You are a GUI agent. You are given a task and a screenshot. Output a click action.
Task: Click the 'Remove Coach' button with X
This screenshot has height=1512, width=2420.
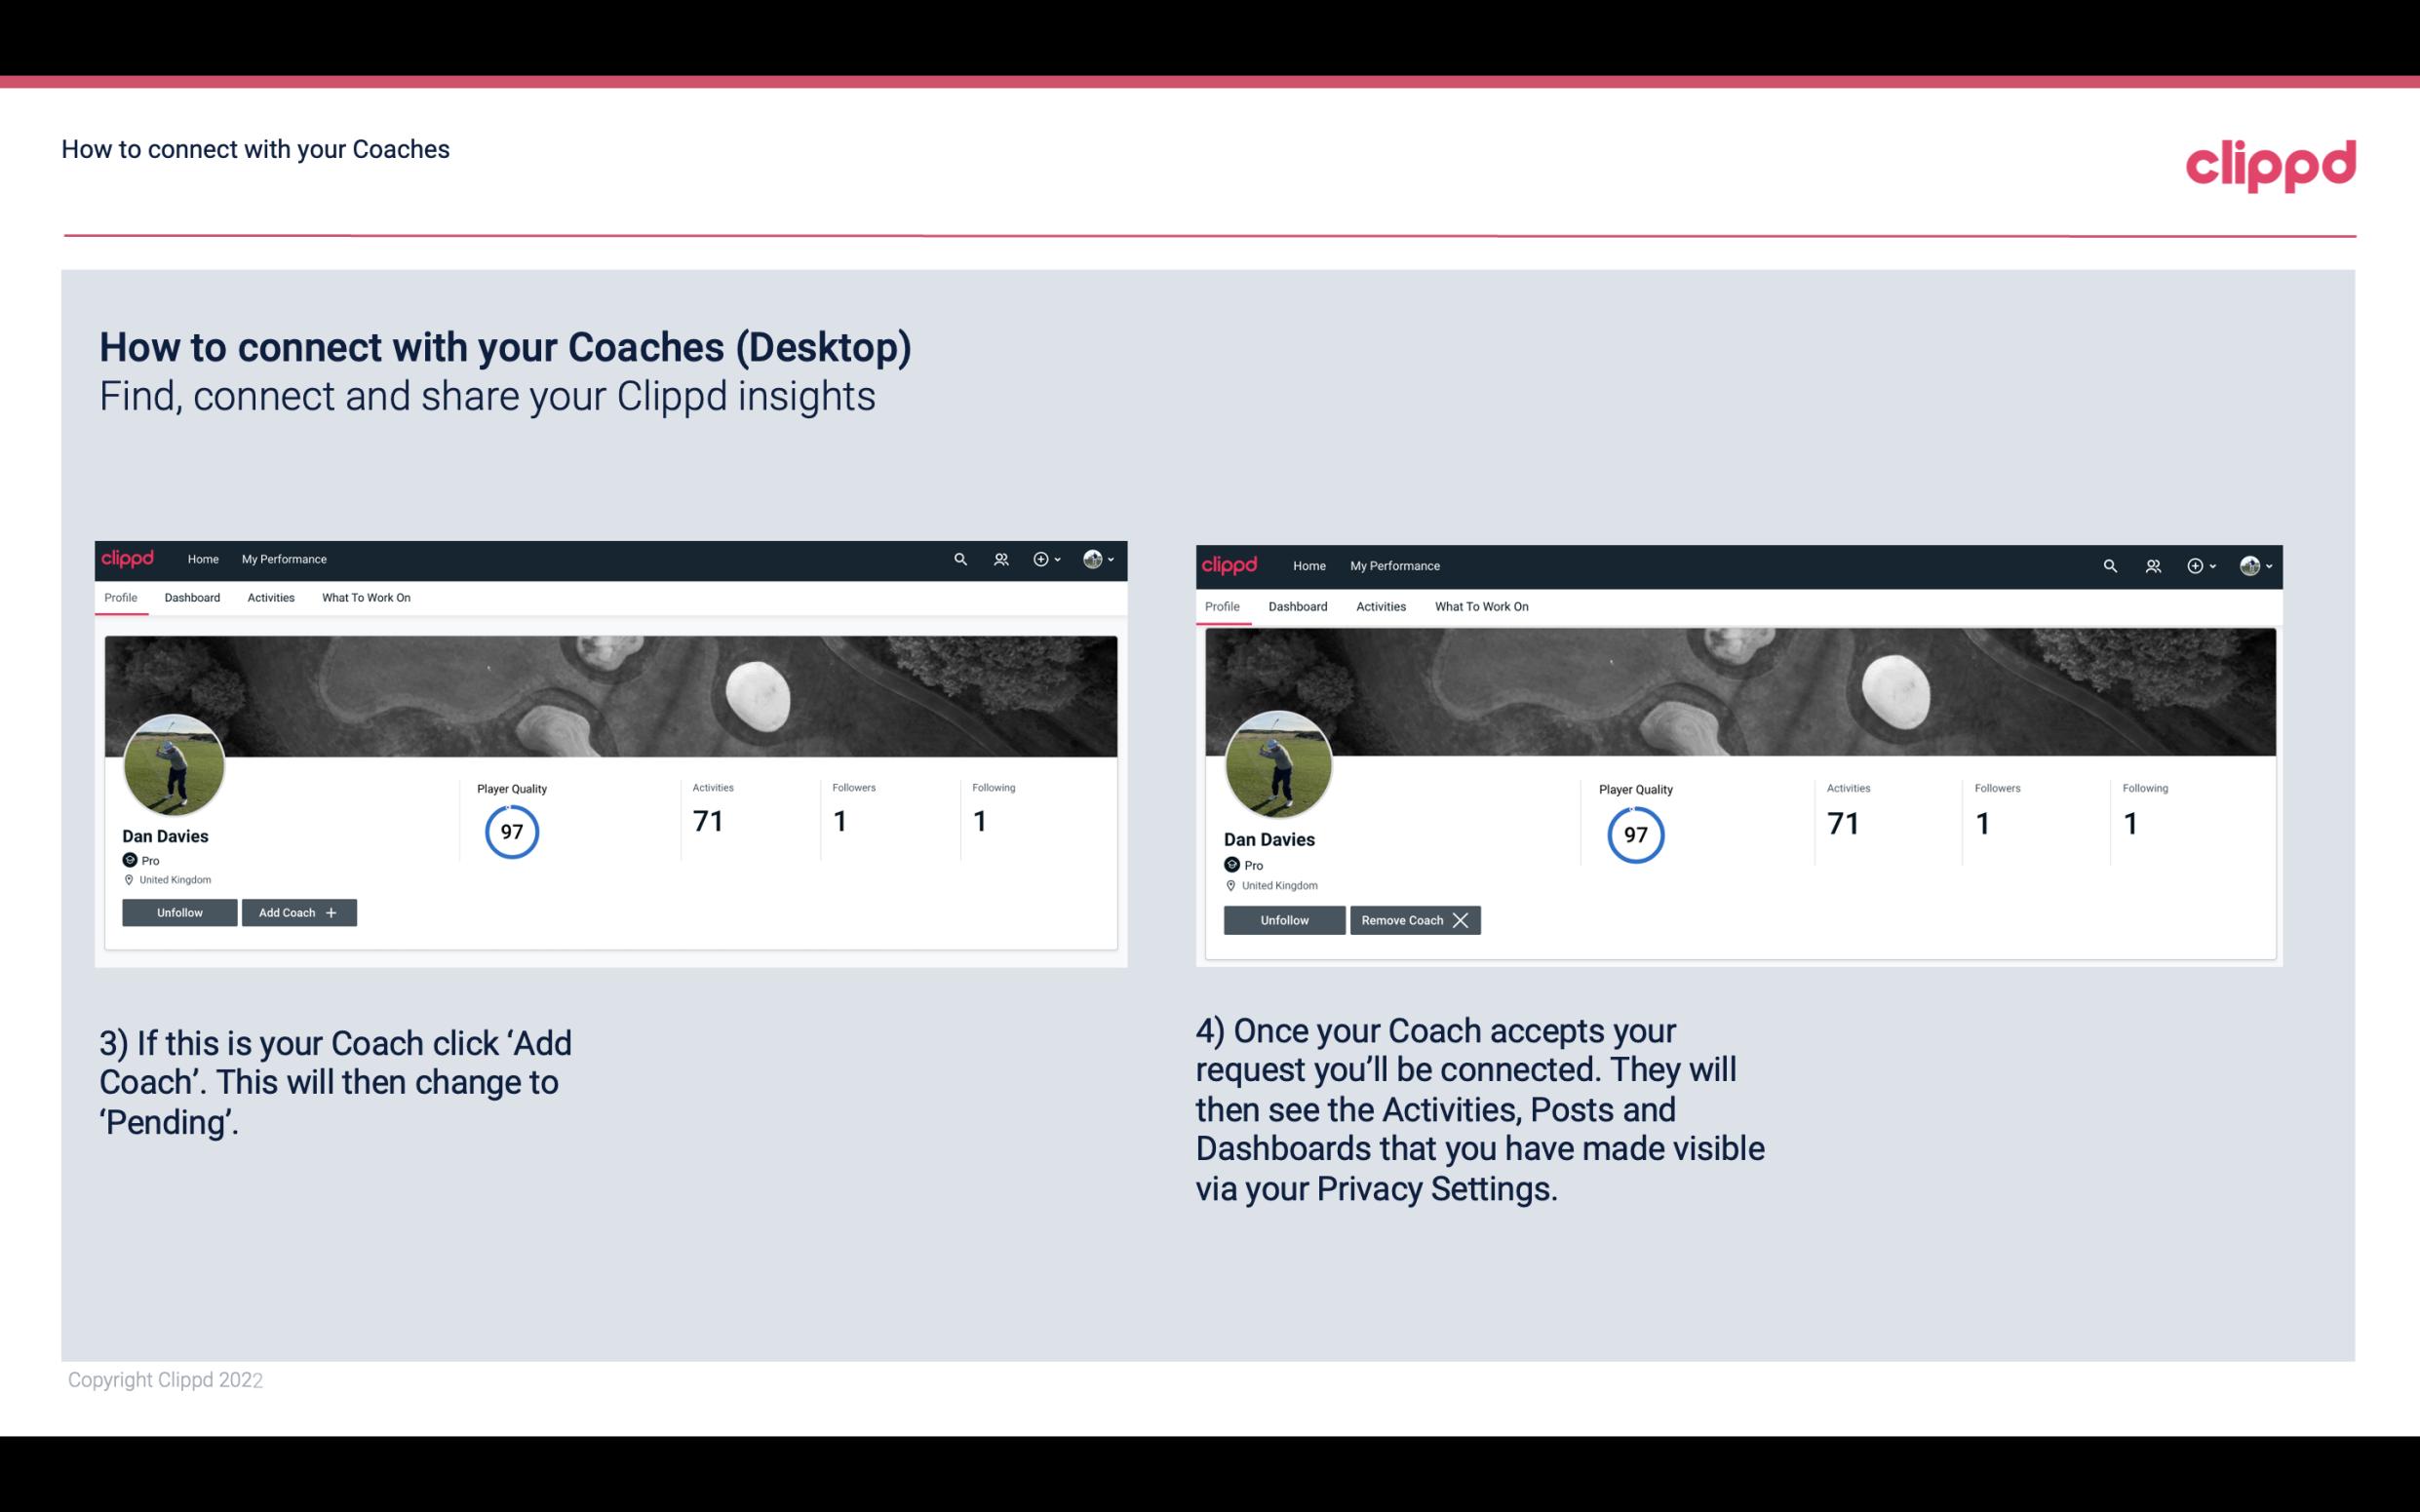[x=1415, y=919]
